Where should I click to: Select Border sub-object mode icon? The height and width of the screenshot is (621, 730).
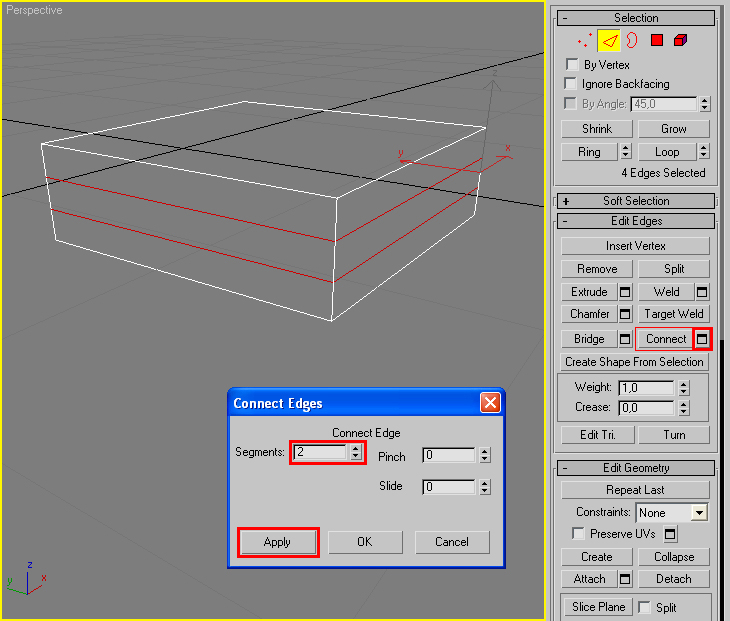tap(632, 40)
